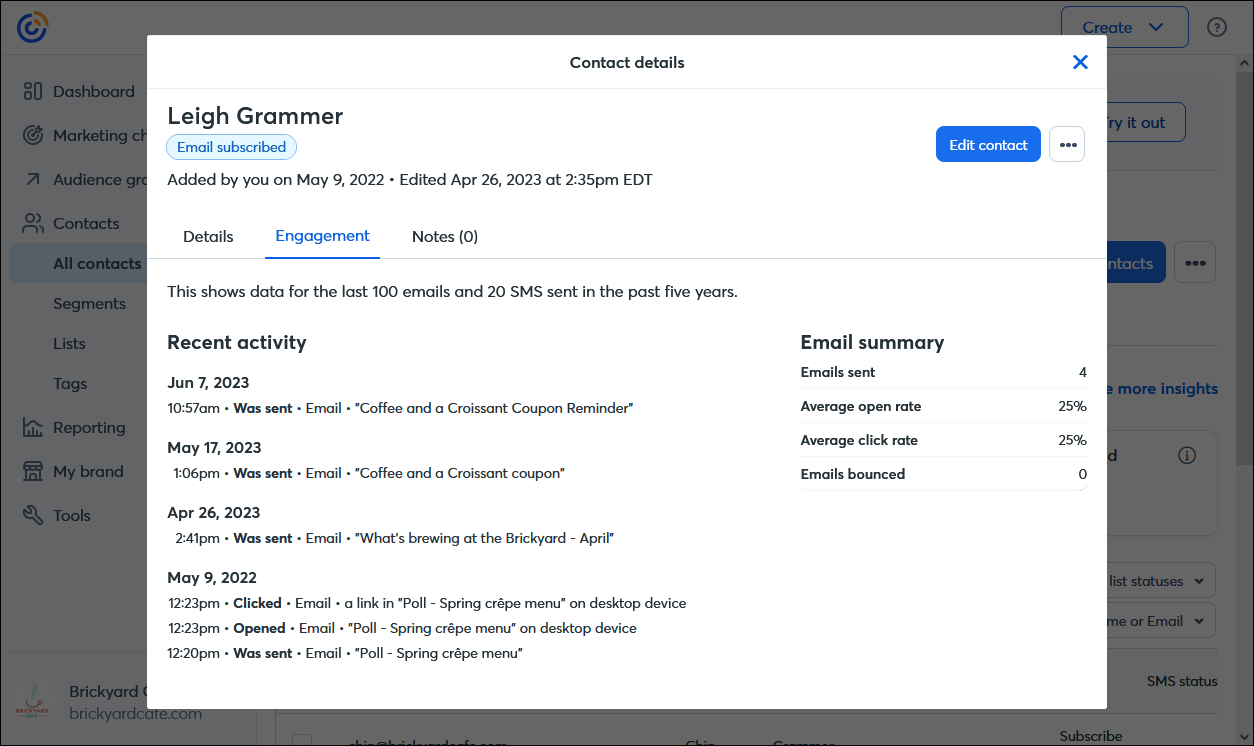
Task: Open the list statuses dropdown
Action: (x=1161, y=581)
